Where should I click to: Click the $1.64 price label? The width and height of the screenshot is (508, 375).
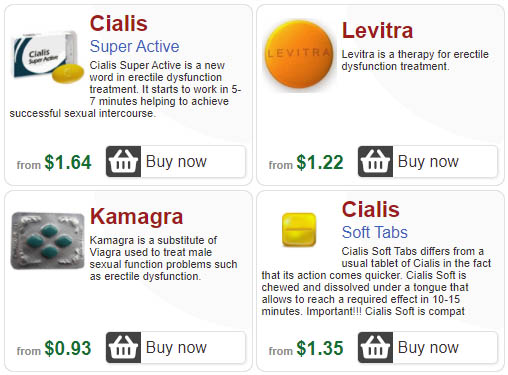(68, 162)
